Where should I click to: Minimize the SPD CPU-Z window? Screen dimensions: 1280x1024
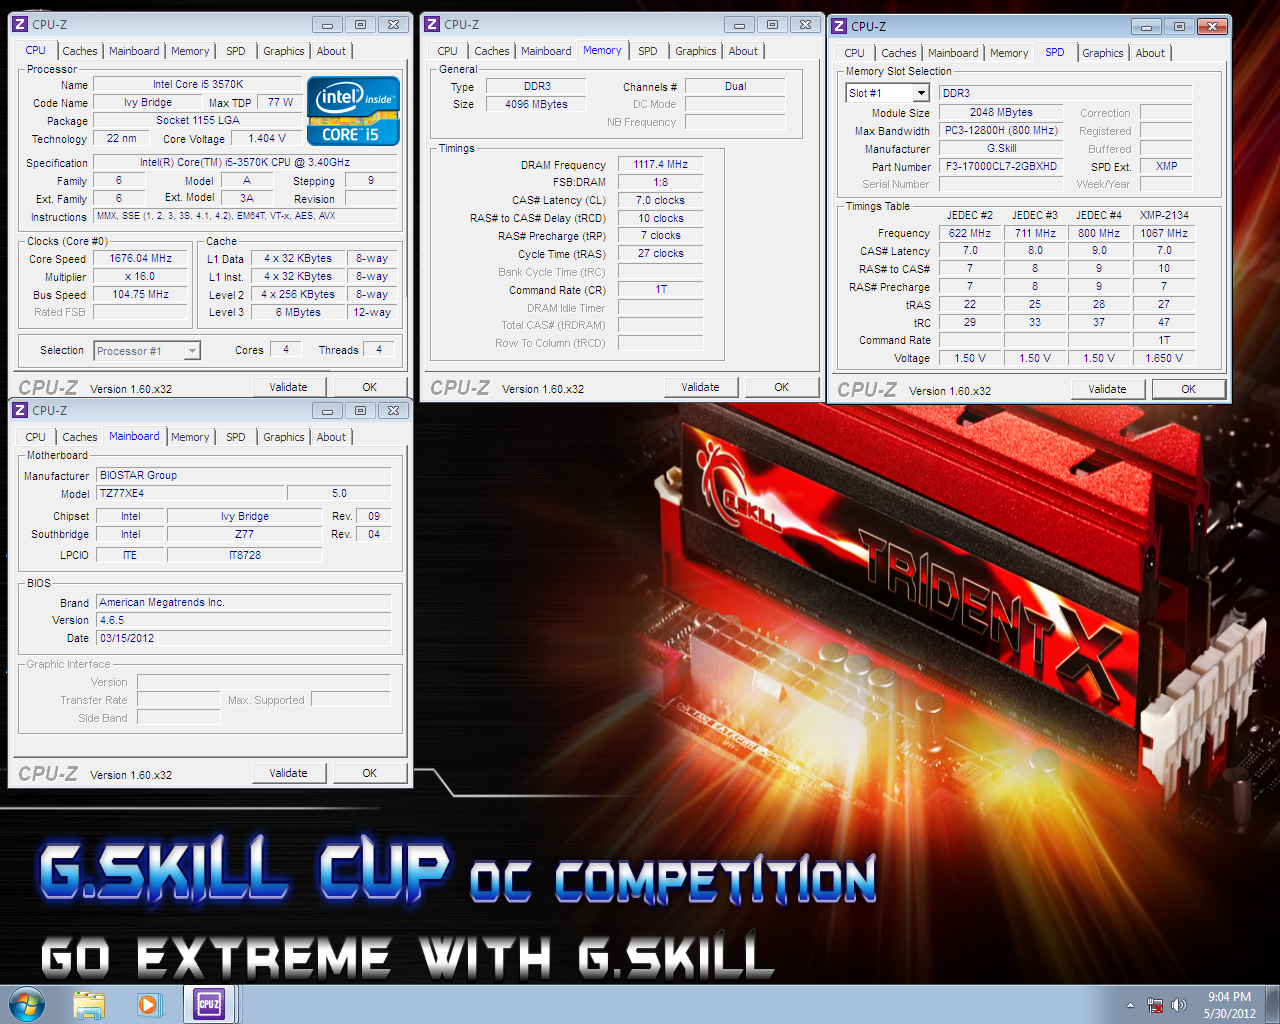tap(1146, 26)
